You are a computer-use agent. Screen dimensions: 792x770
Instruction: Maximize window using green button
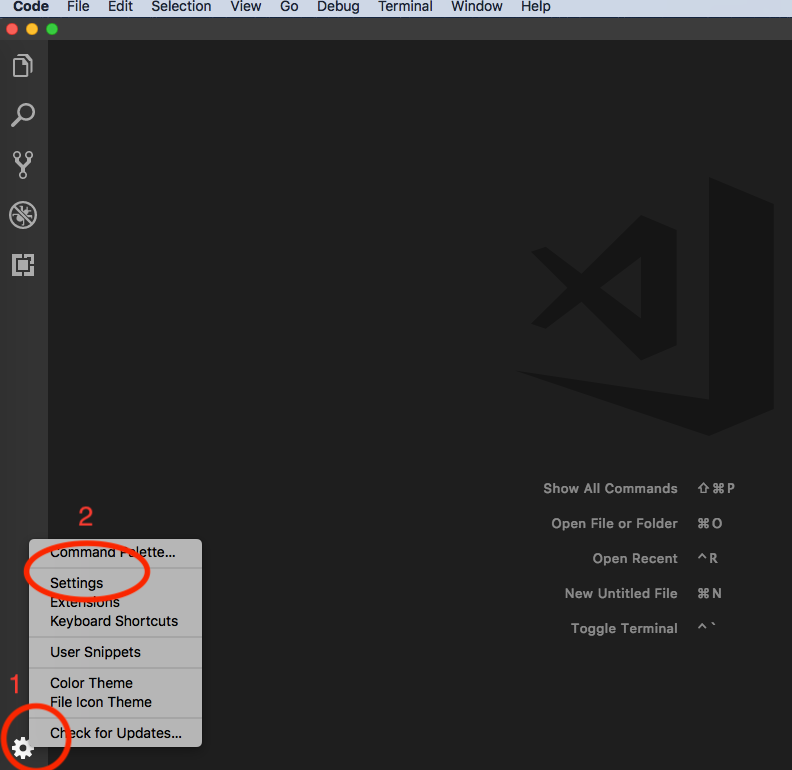click(52, 29)
